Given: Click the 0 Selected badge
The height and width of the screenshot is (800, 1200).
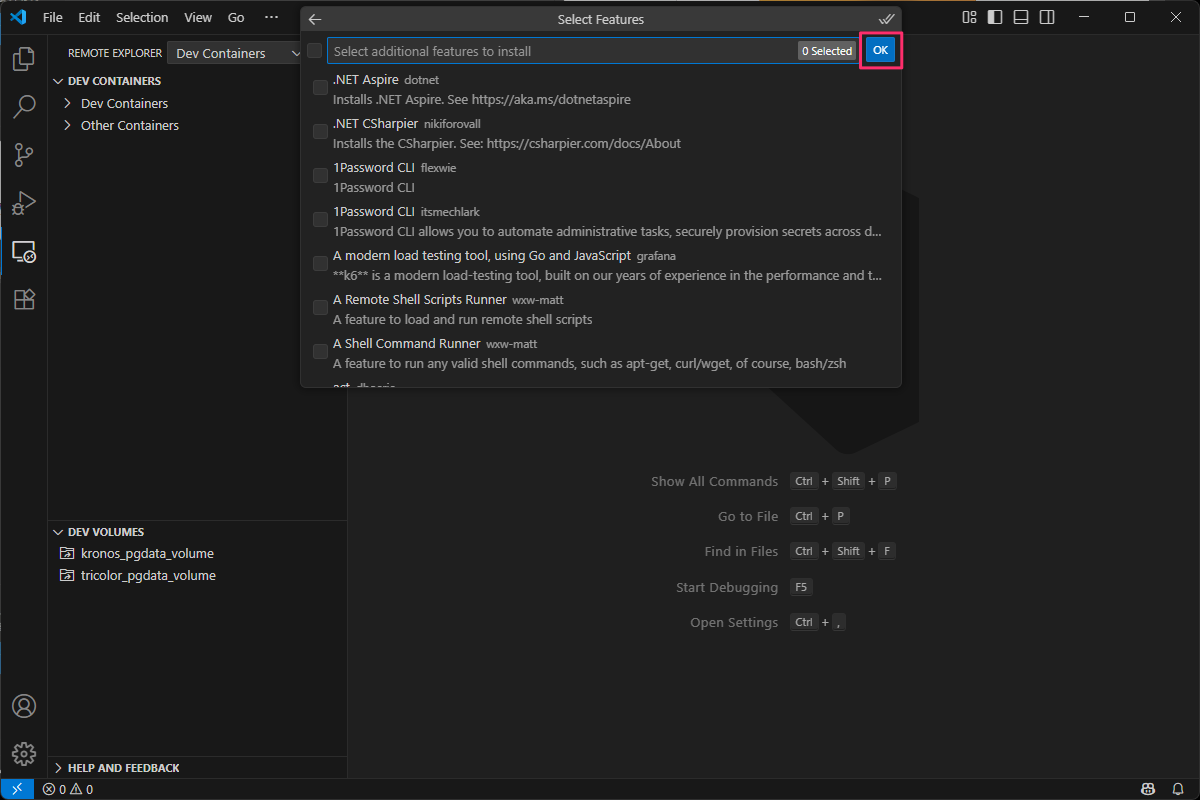Looking at the screenshot, I should pos(827,51).
